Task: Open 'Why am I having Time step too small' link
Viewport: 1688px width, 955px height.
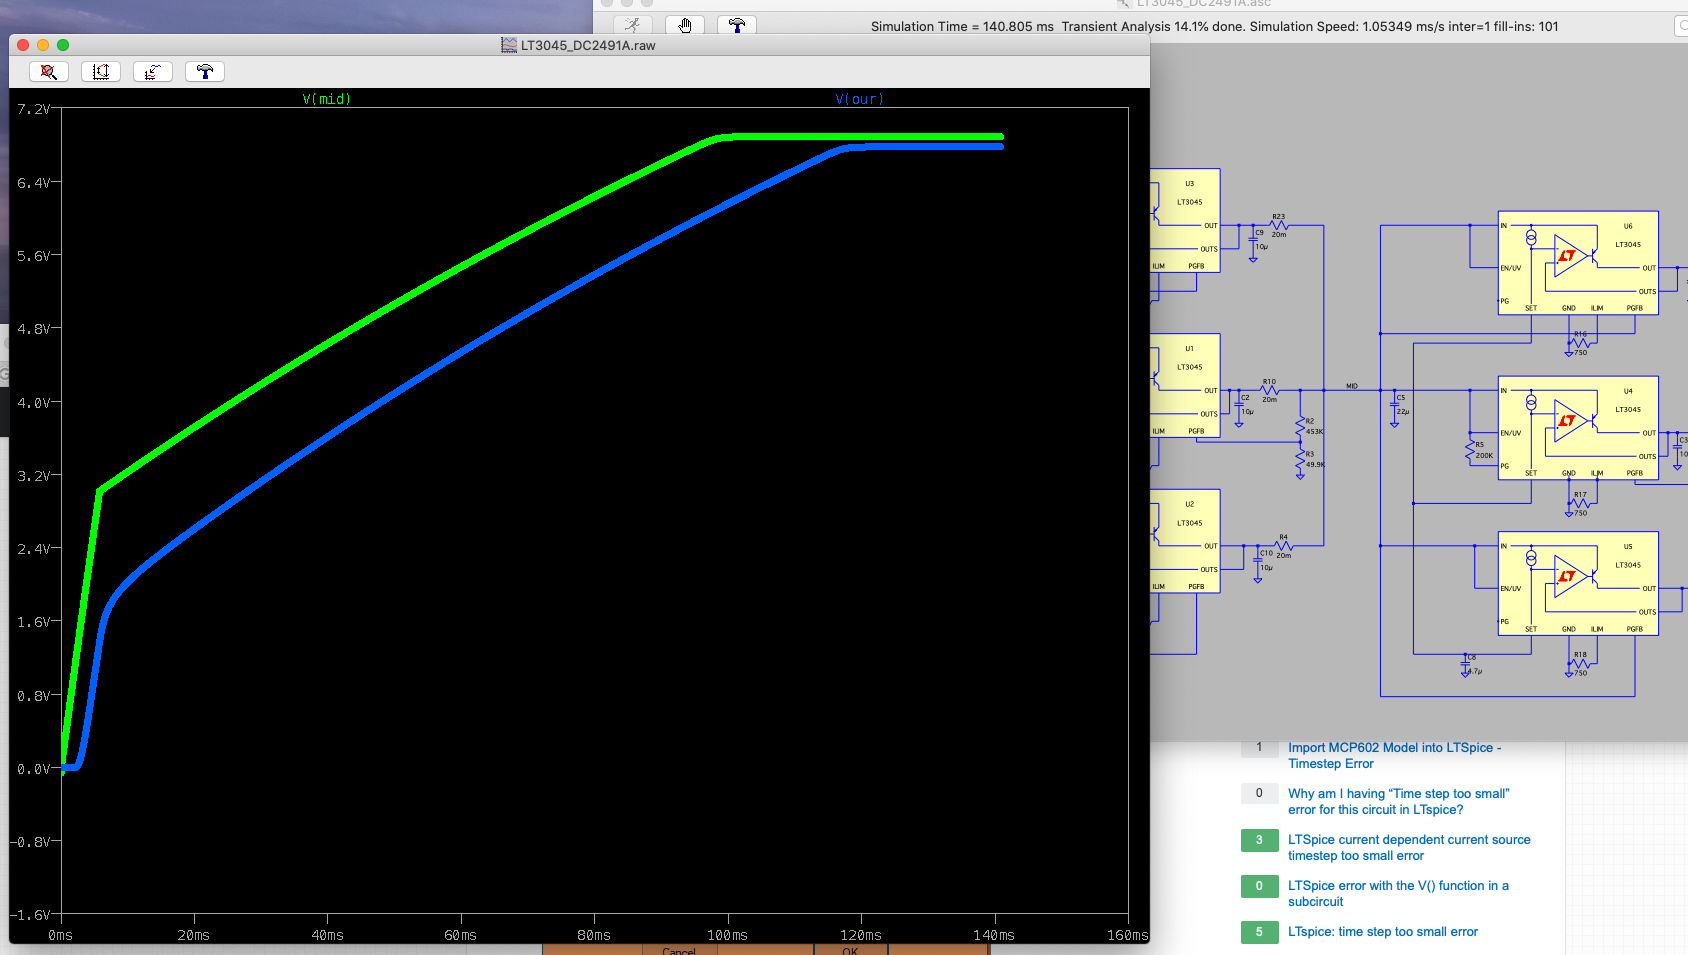Action: (x=1398, y=801)
